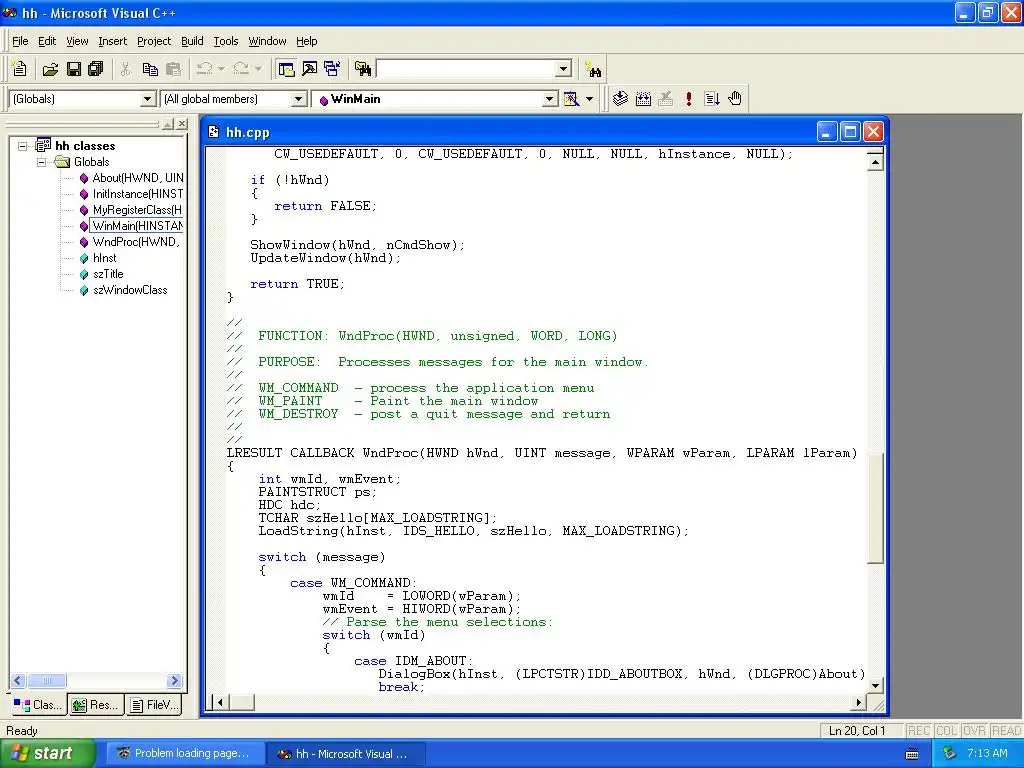Viewport: 1024px width, 768px height.
Task: Click the Windows Start button
Action: pos(47,753)
